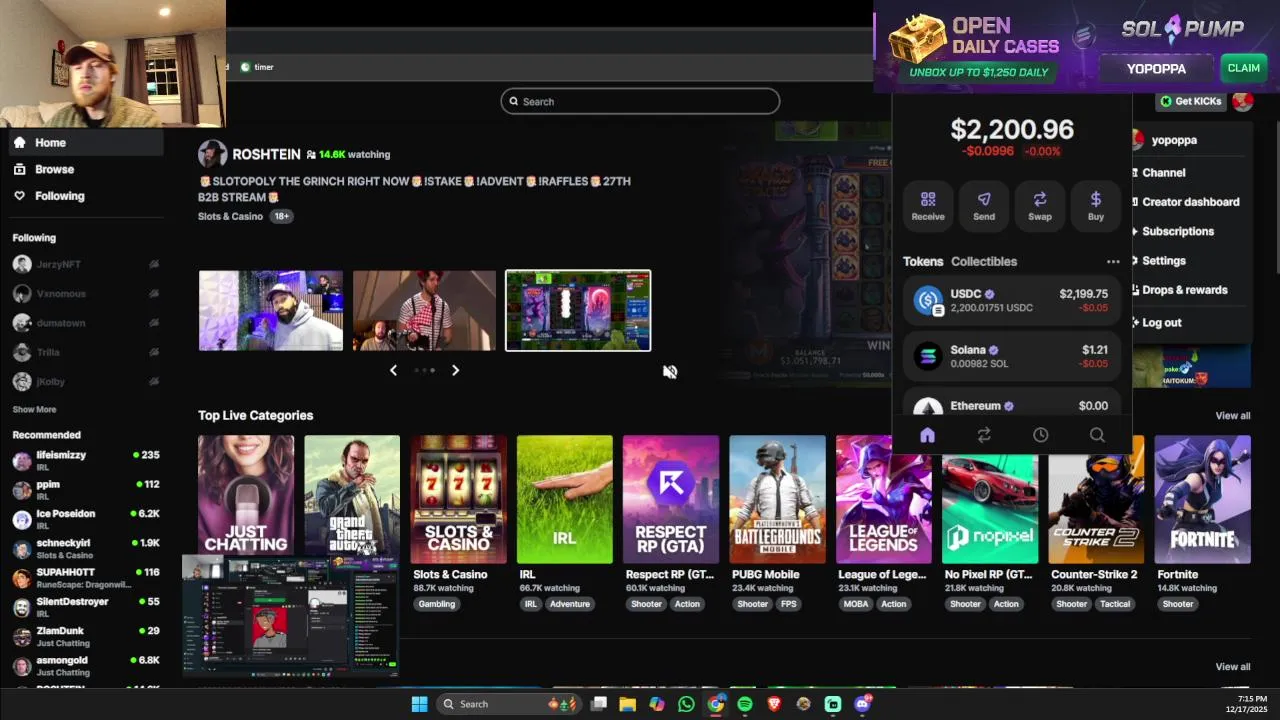Open SUPAHHOTT recommended channel
Viewport: 1280px width, 720px height.
[85, 578]
